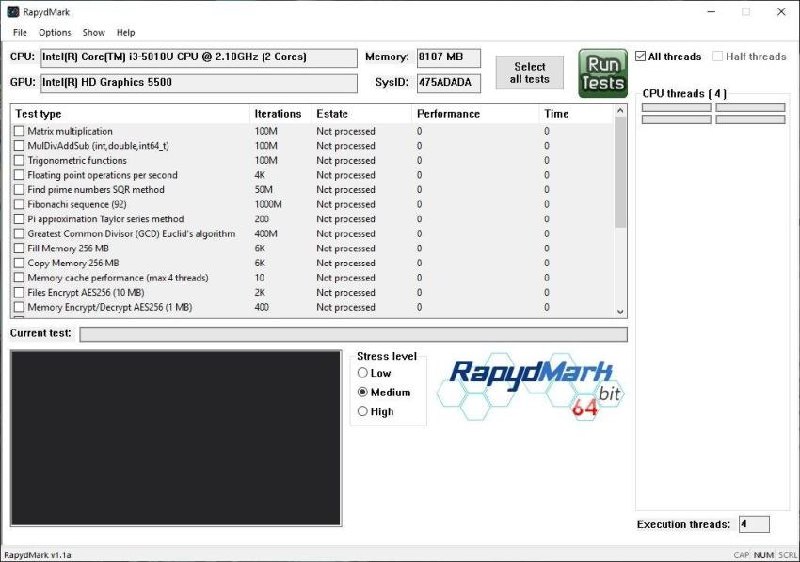The width and height of the screenshot is (800, 562).
Task: Click the Current test progress bar
Action: (354, 335)
